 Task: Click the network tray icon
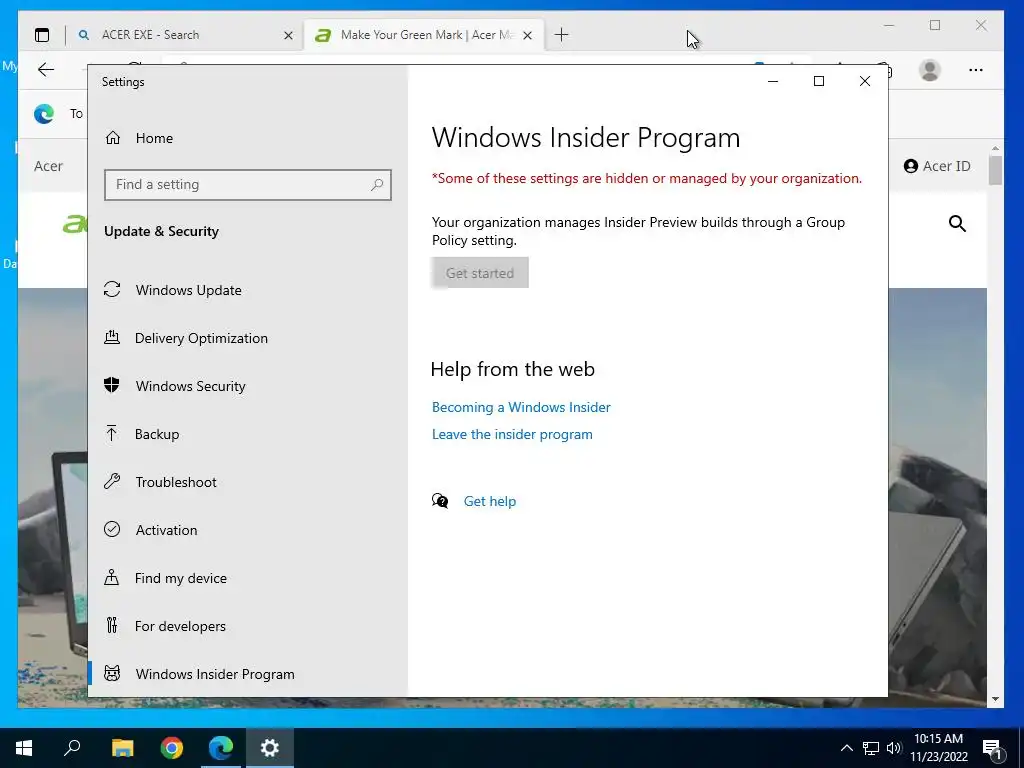tap(871, 748)
